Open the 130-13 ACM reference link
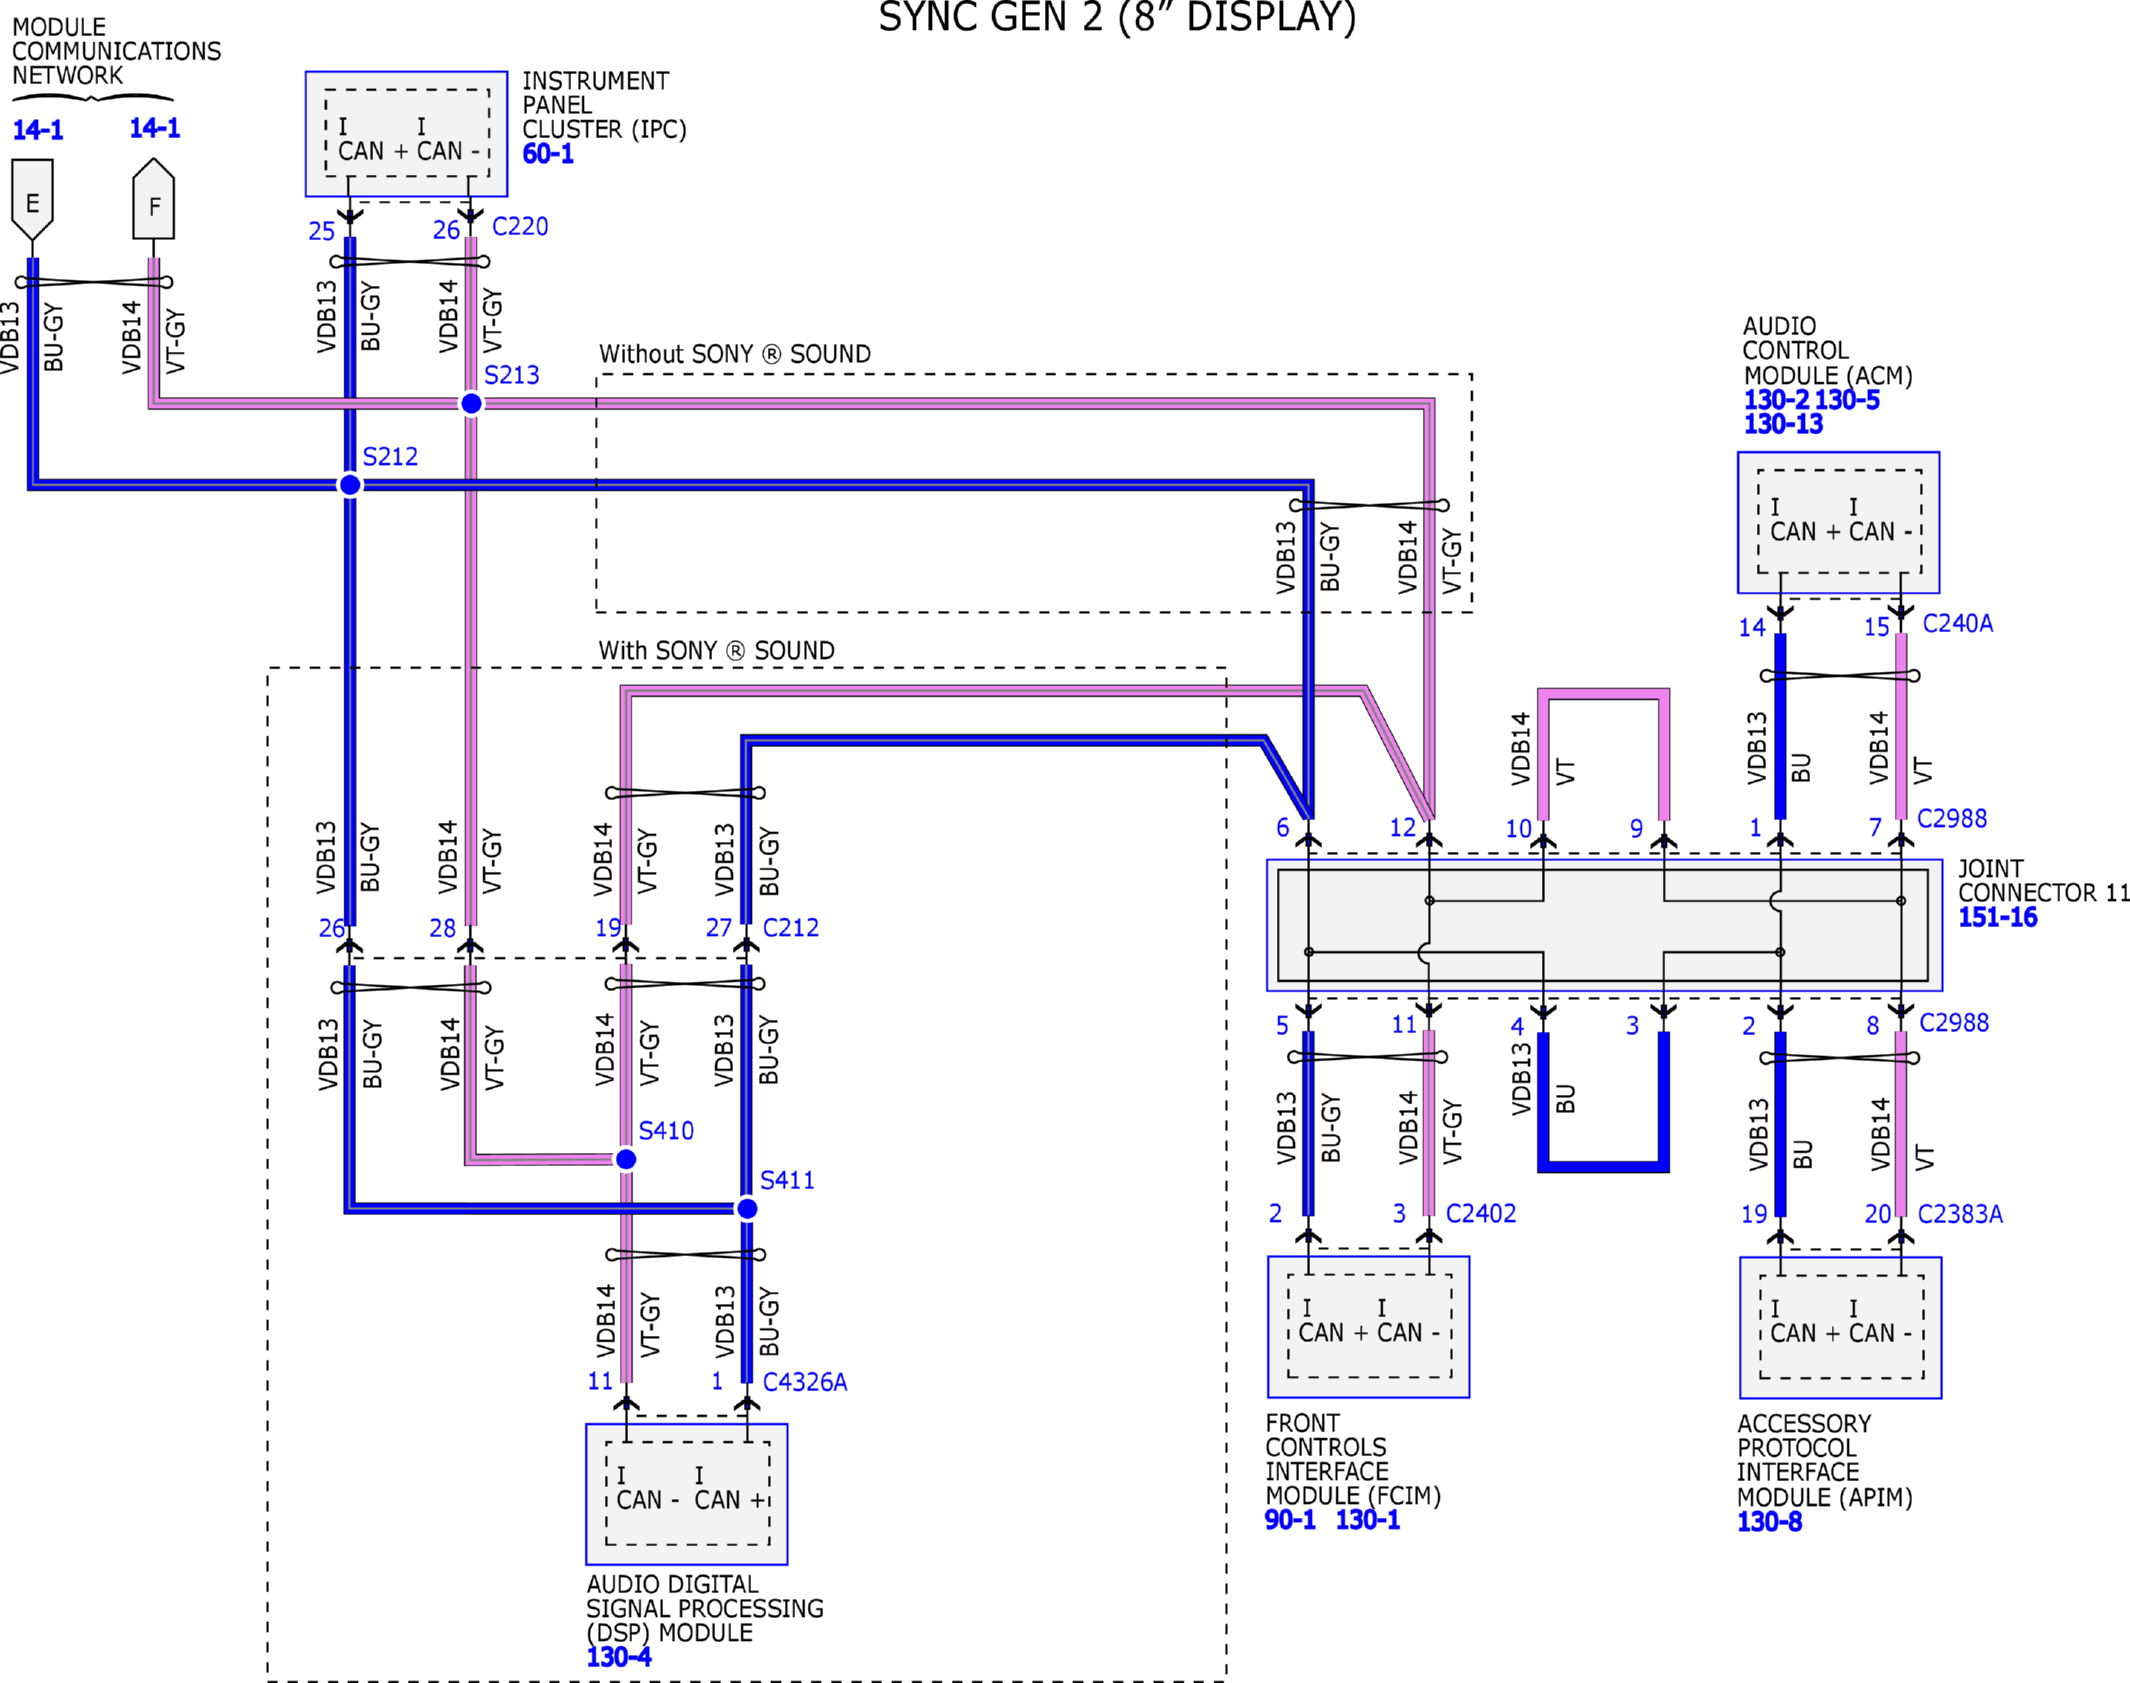Viewport: 2130px width, 1683px height. pyautogui.click(x=1782, y=424)
